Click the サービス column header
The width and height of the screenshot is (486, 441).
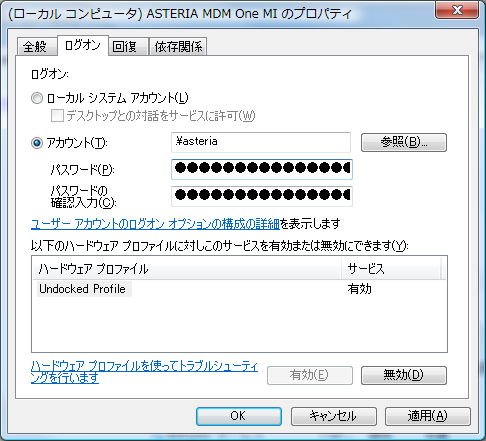[391, 268]
